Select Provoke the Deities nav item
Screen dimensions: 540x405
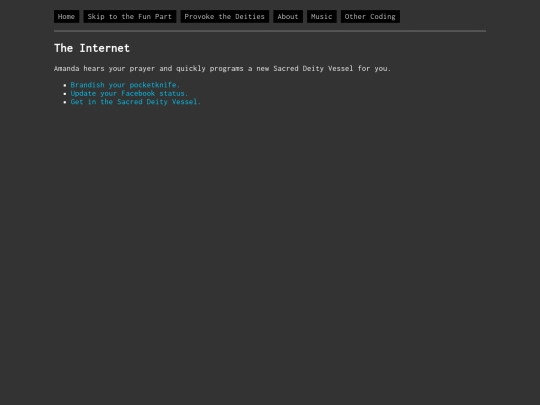pyautogui.click(x=225, y=17)
